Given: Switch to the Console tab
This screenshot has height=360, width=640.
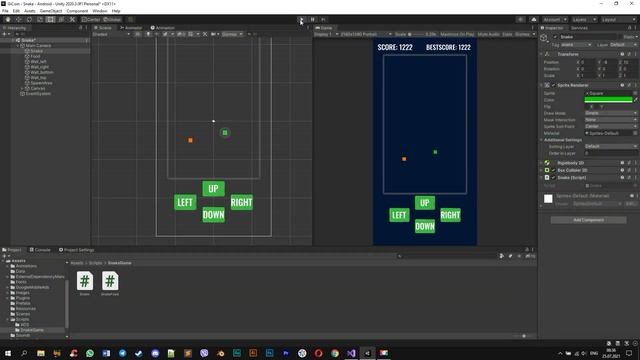Looking at the screenshot, I should [x=40, y=250].
